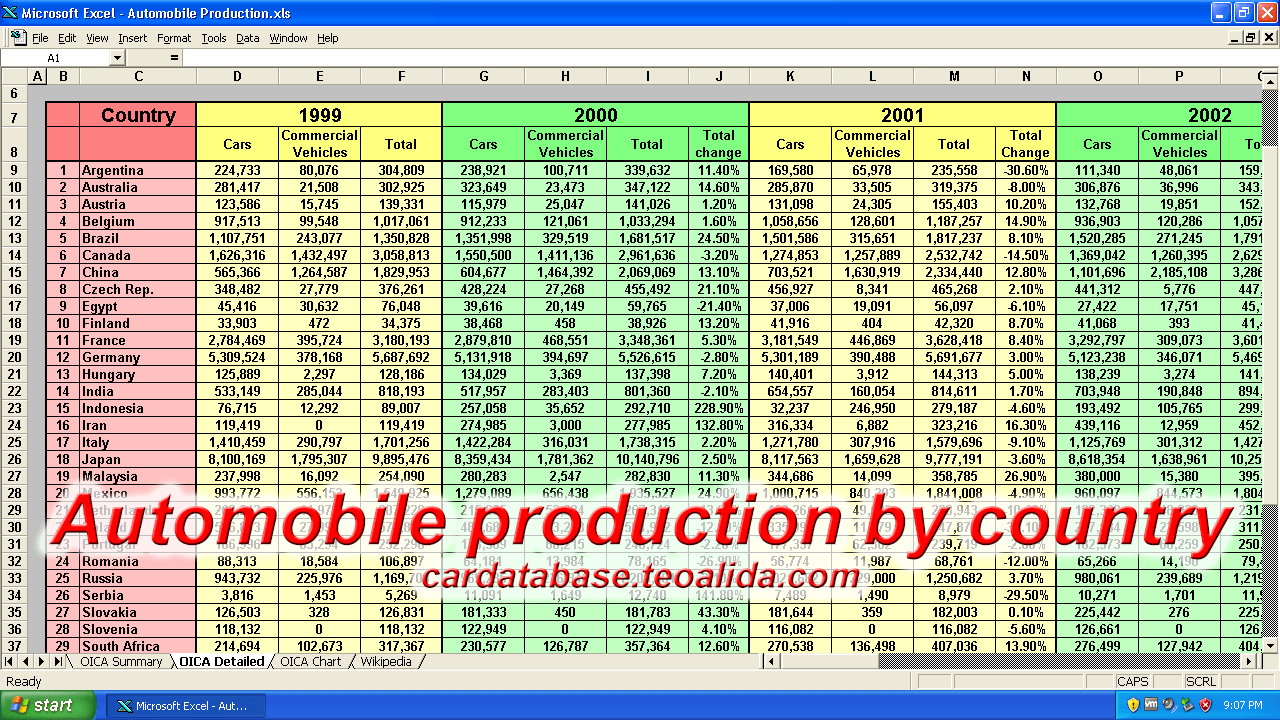Click the yellow Security Center shield in the tray
1280x720 pixels.
[x=1133, y=704]
